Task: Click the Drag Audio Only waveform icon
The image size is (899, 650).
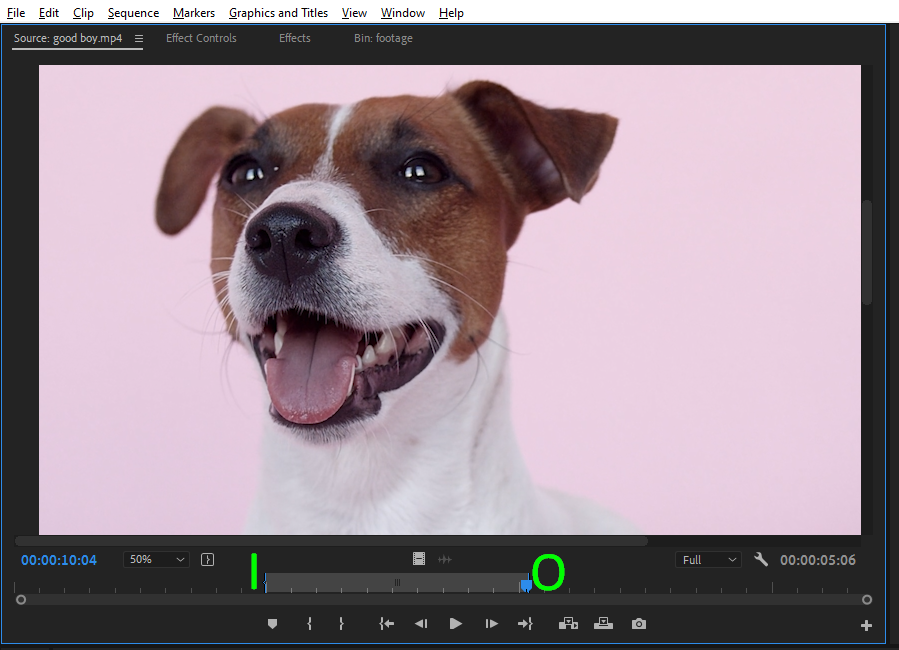Action: 445,560
